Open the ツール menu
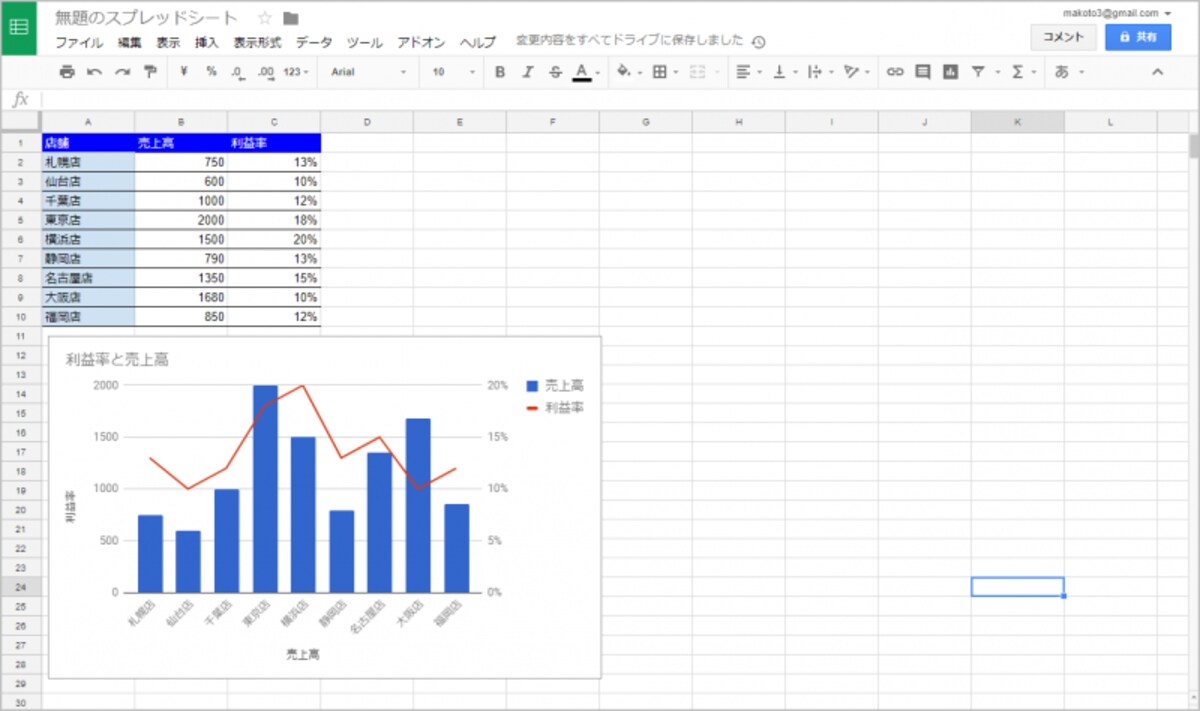This screenshot has width=1200, height=711. pos(365,42)
